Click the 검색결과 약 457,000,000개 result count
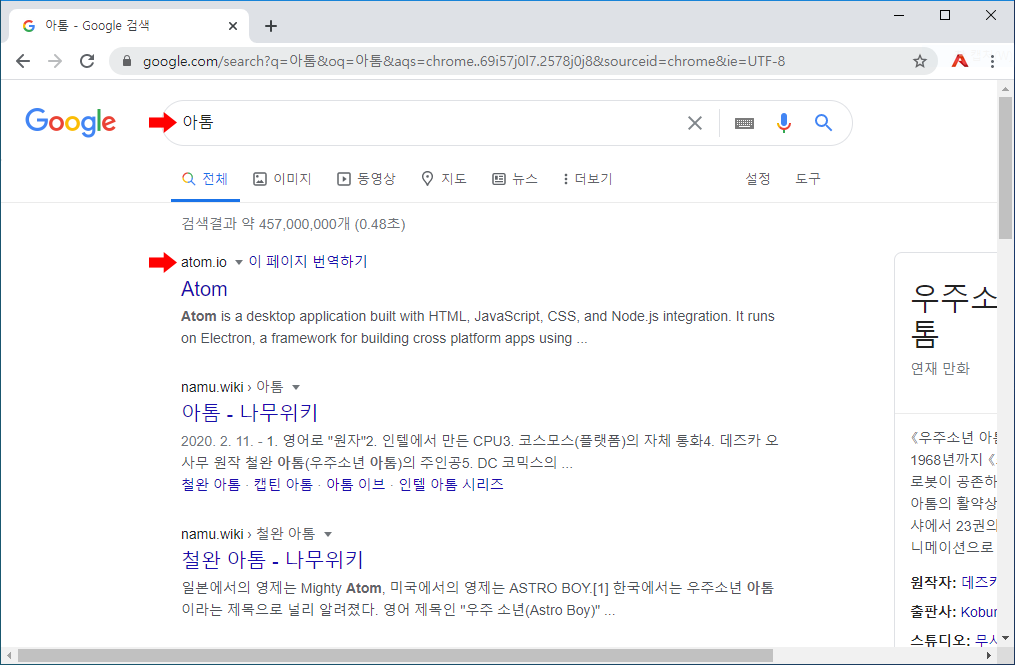 tap(293, 224)
